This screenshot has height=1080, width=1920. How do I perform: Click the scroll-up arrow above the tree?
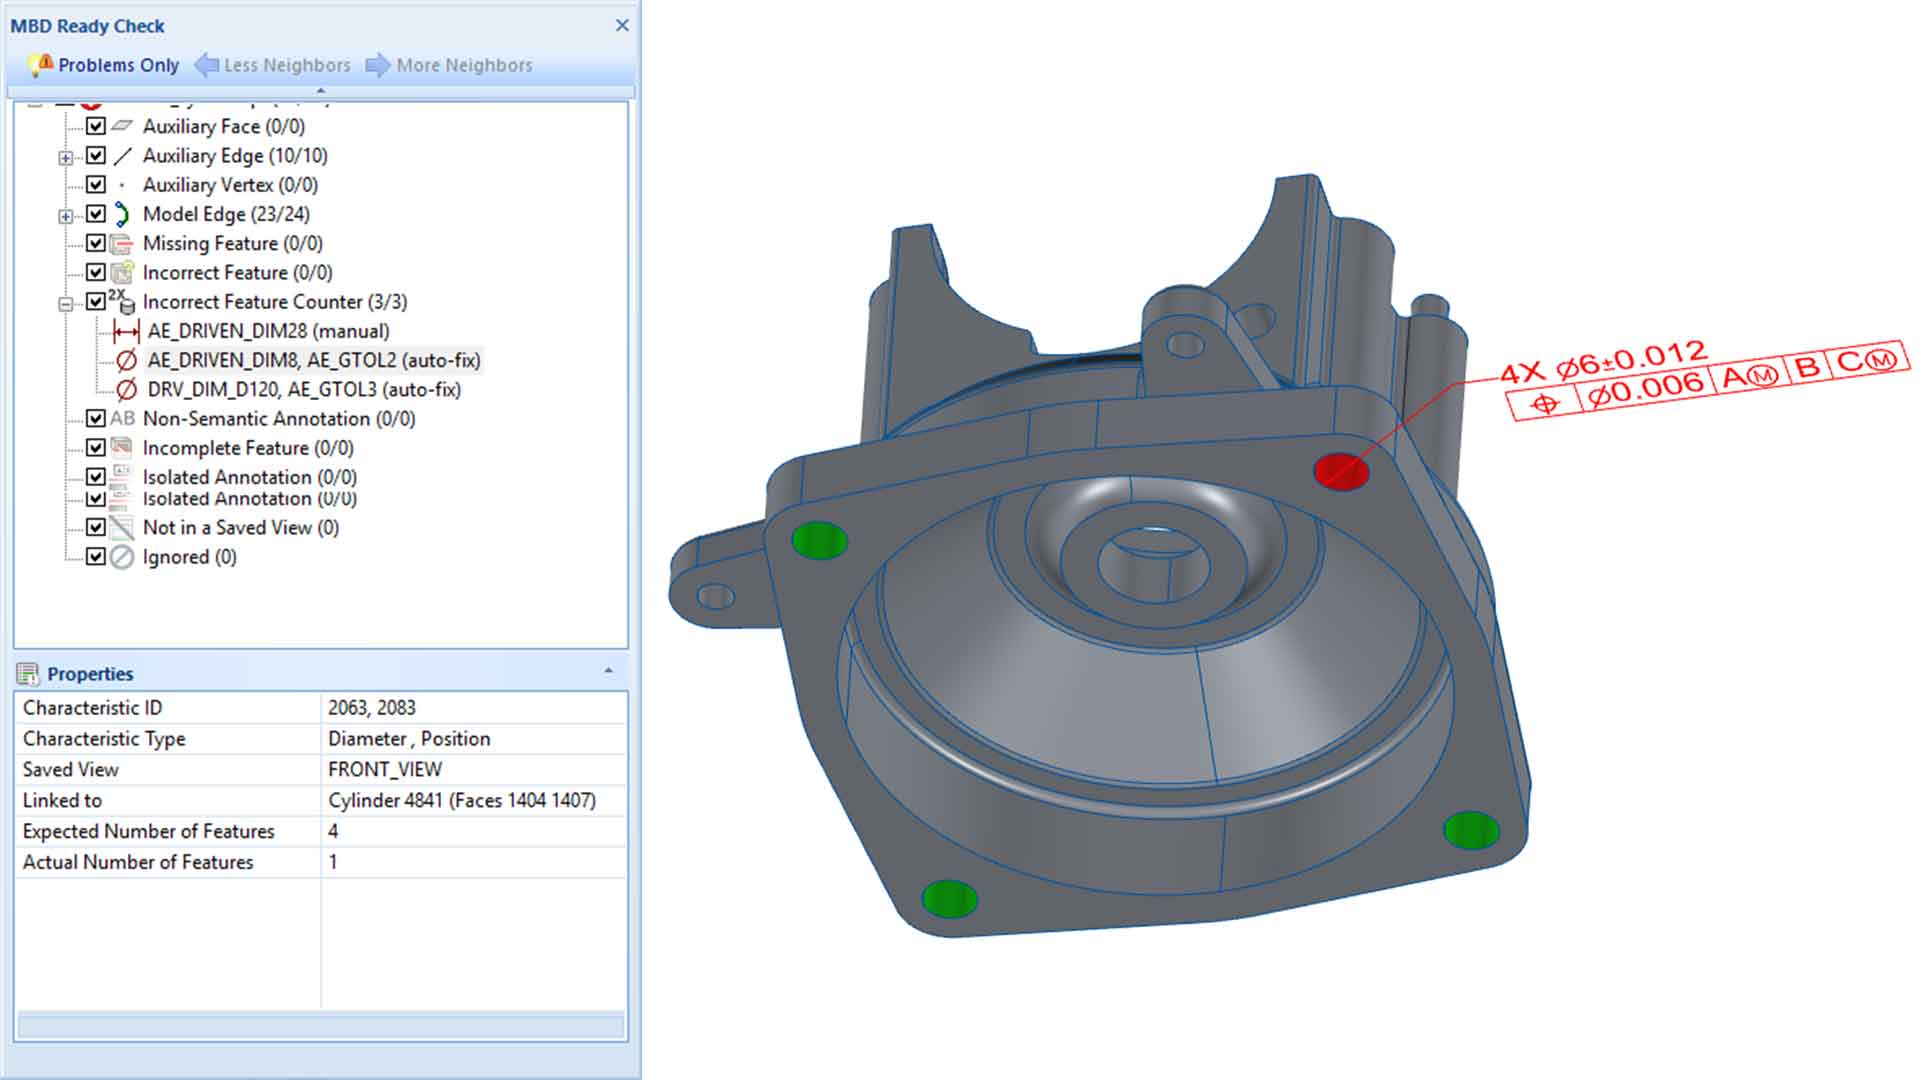[x=320, y=91]
